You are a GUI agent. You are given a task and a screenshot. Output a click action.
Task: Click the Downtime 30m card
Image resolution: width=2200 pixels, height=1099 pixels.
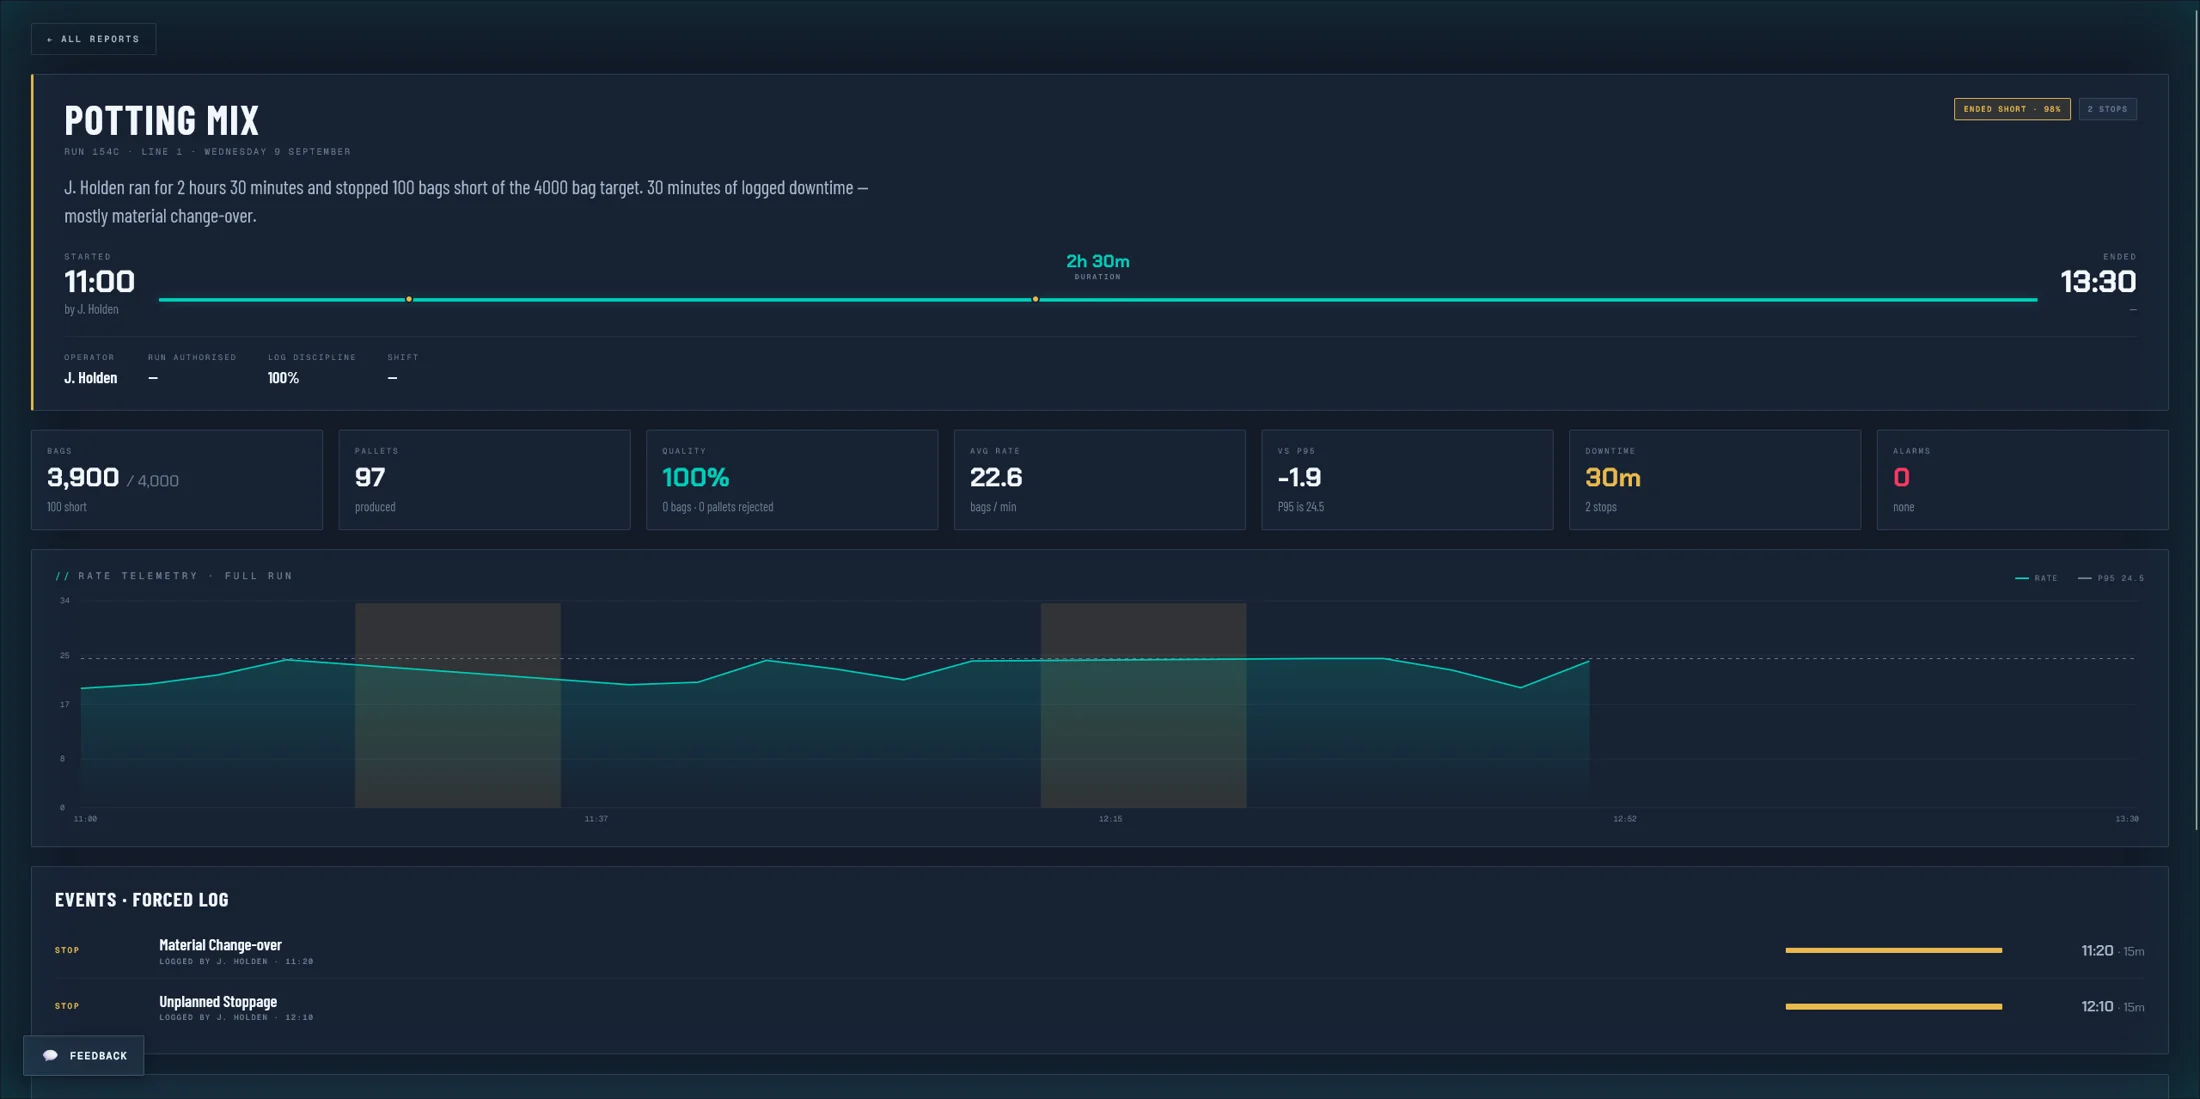[1715, 480]
